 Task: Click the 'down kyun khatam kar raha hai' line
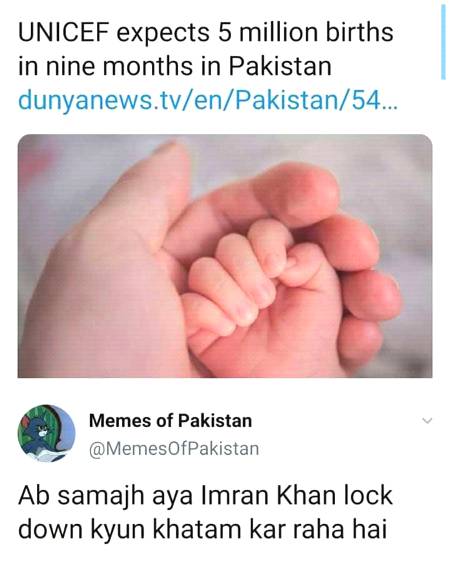click(x=203, y=529)
